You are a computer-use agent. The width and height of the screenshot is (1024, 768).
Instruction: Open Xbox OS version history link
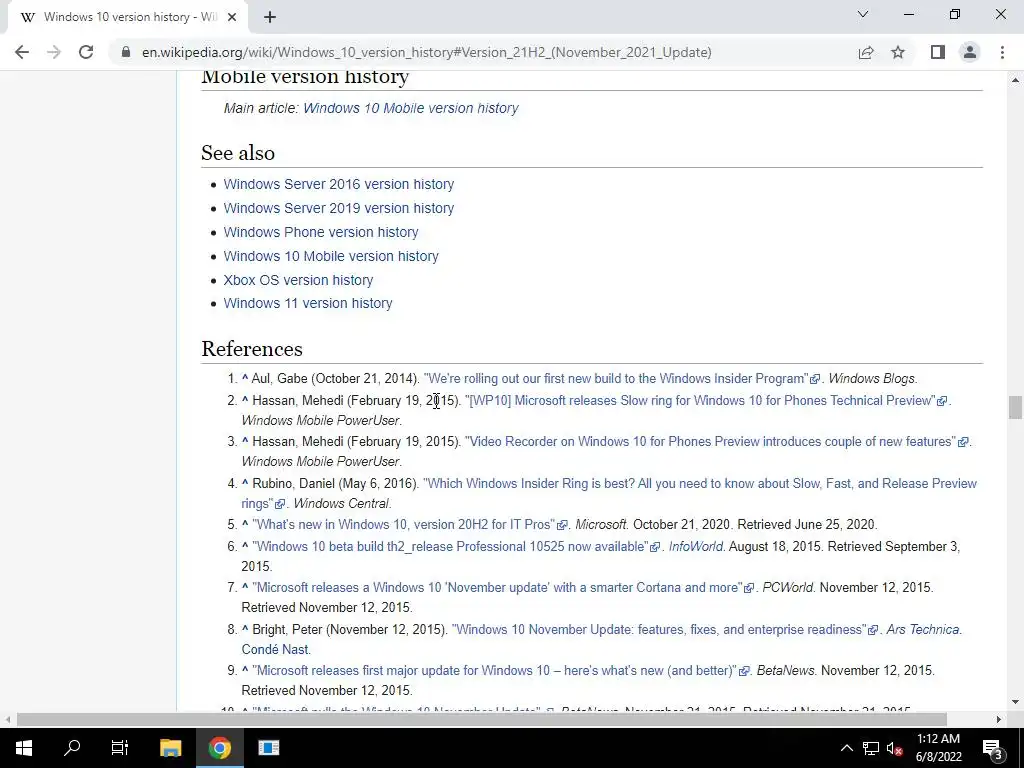point(298,280)
